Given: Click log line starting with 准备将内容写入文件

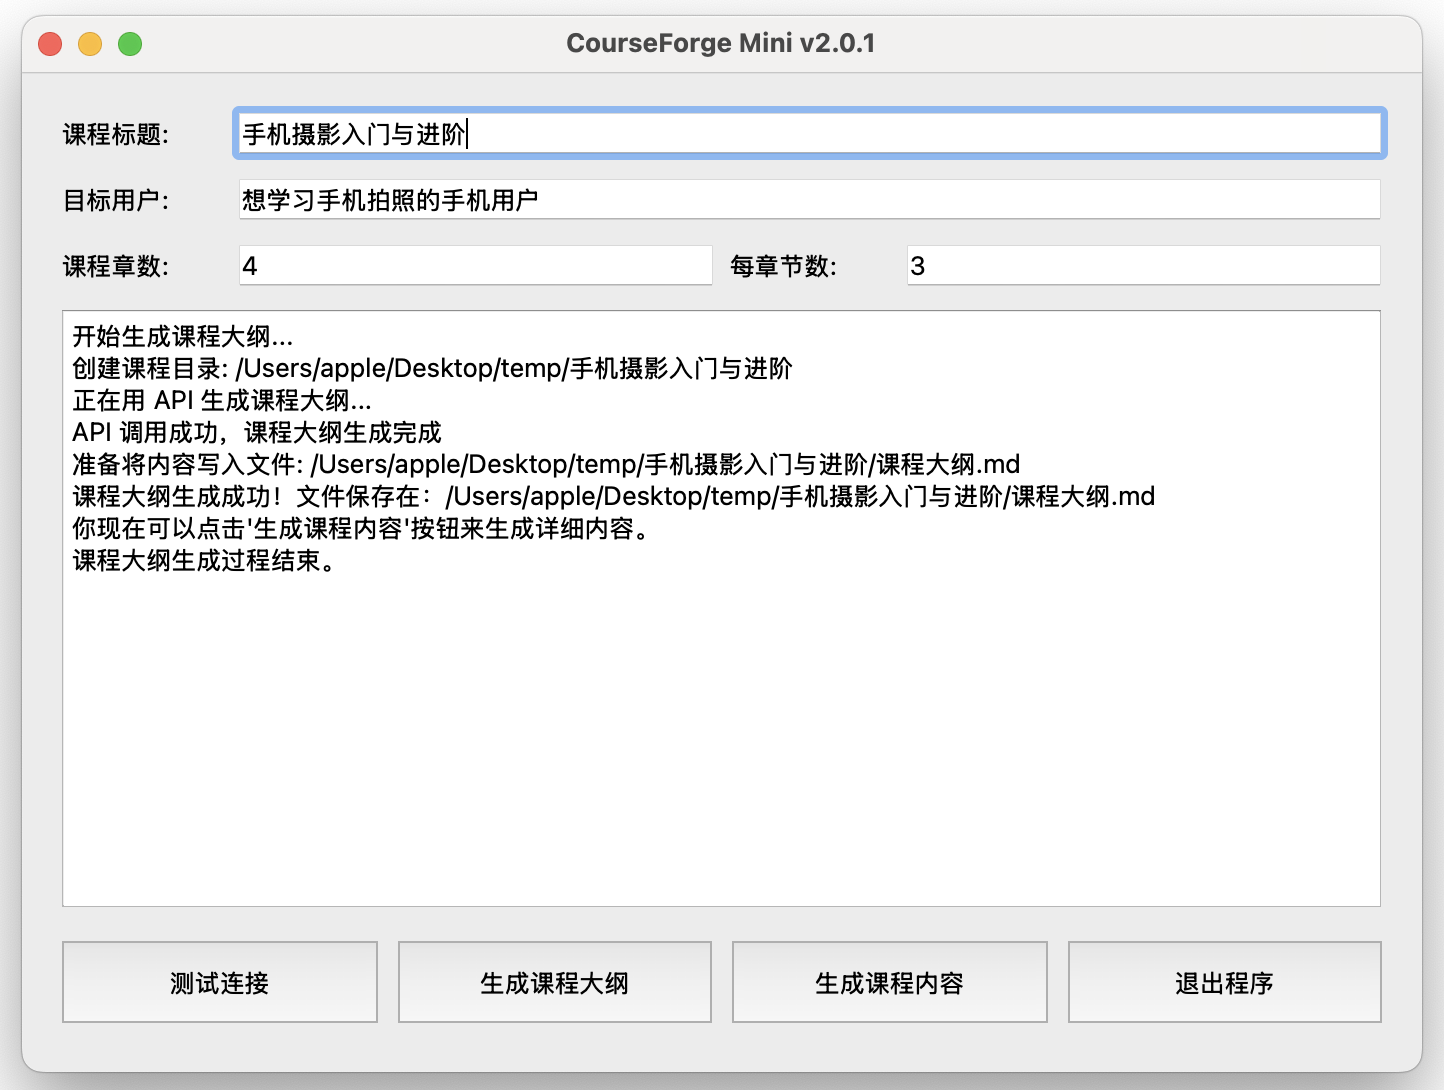Looking at the screenshot, I should (x=546, y=464).
